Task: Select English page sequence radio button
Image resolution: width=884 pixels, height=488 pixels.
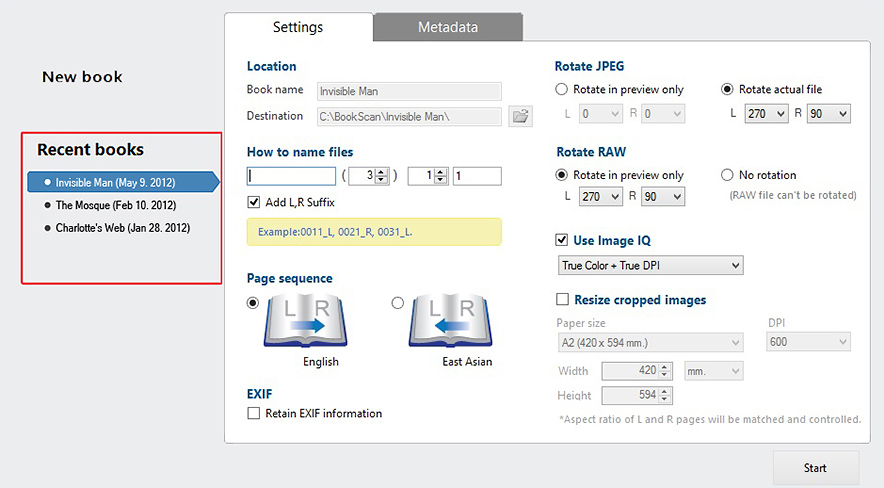Action: point(253,303)
